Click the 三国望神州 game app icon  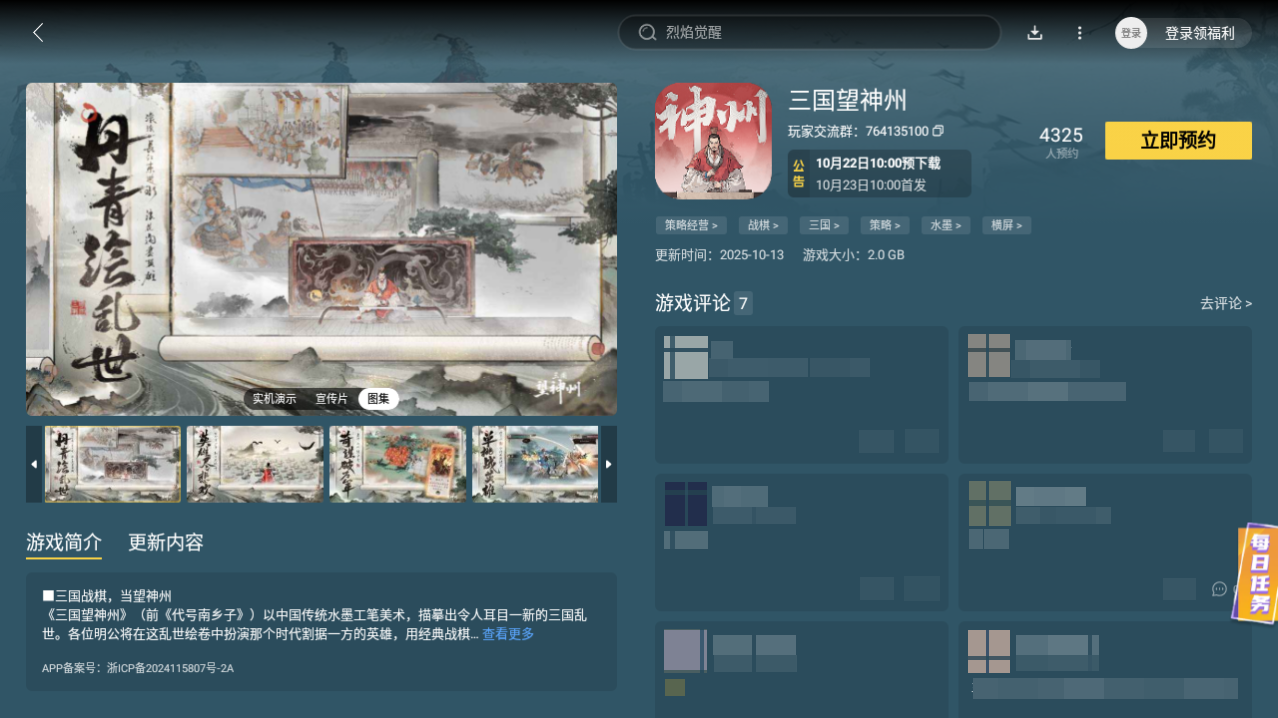pyautogui.click(x=713, y=140)
